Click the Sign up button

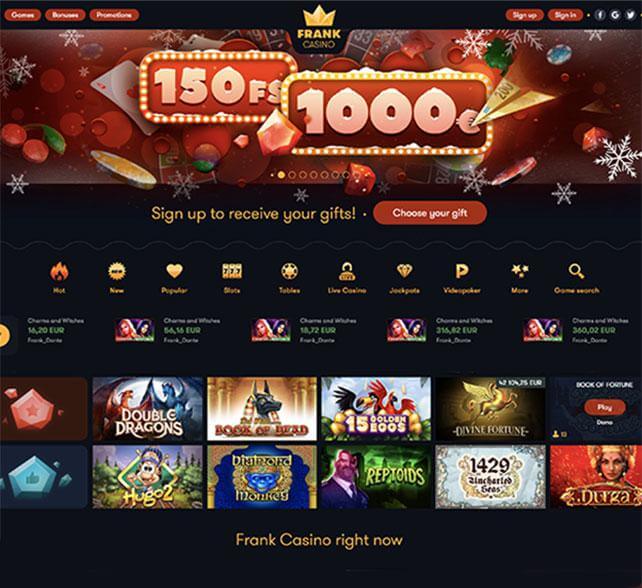click(x=524, y=15)
